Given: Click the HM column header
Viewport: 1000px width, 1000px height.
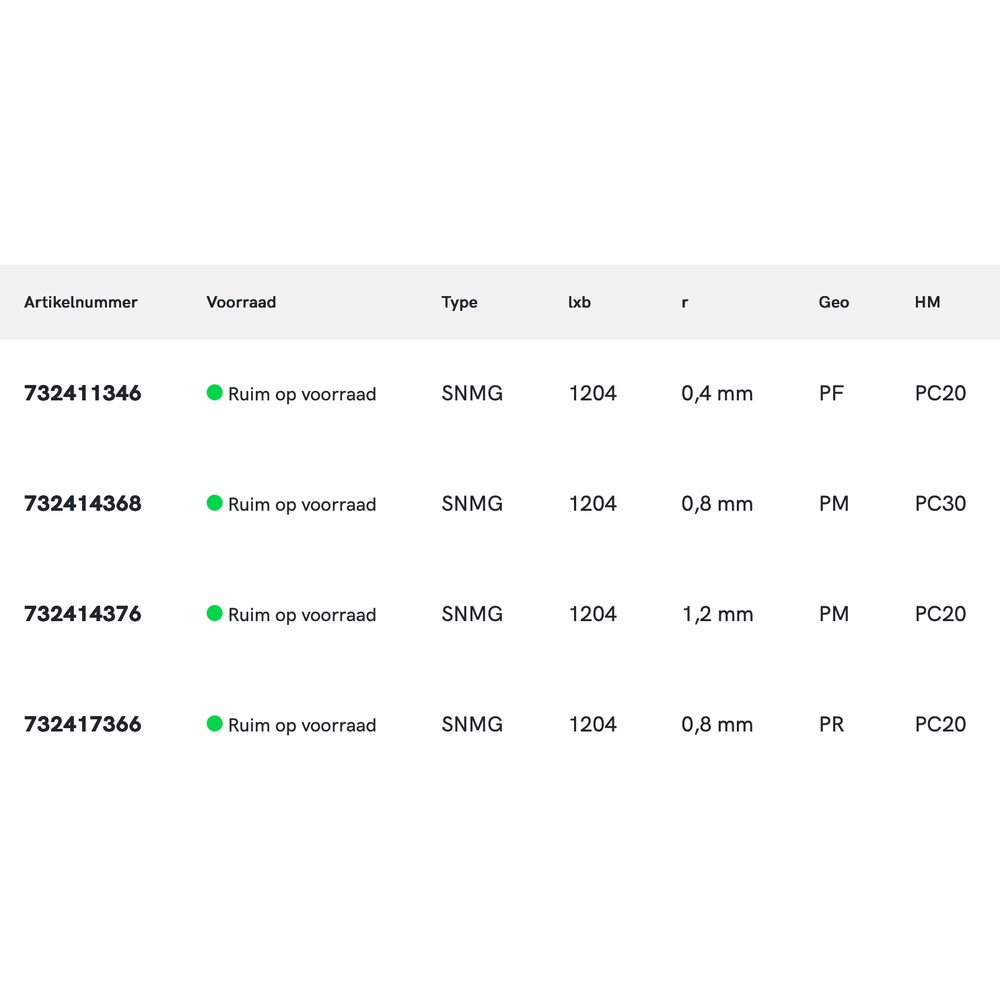Looking at the screenshot, I should tap(927, 302).
